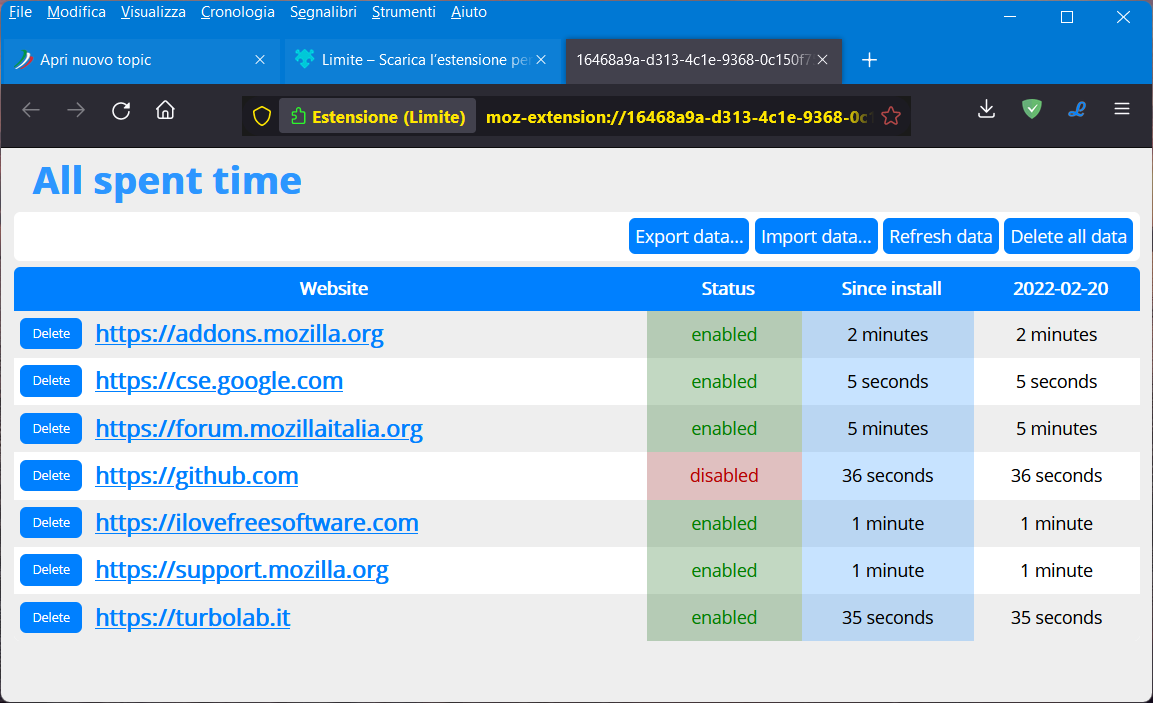
Task: Open the Strumenti menu
Action: (x=404, y=13)
